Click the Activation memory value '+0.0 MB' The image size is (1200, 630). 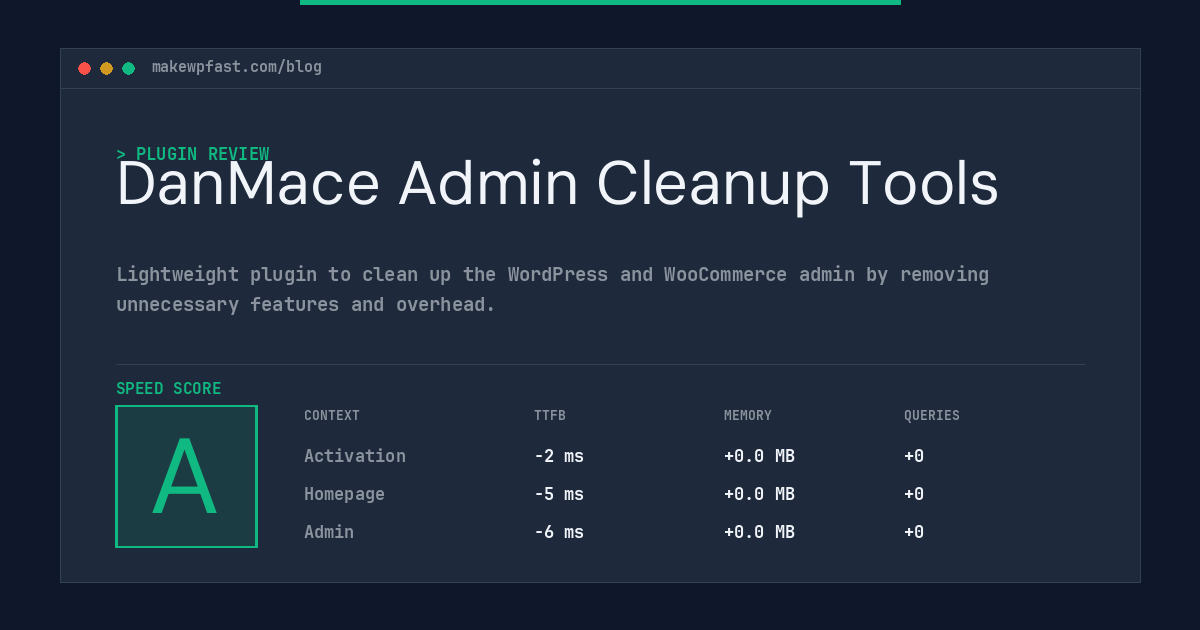[759, 456]
